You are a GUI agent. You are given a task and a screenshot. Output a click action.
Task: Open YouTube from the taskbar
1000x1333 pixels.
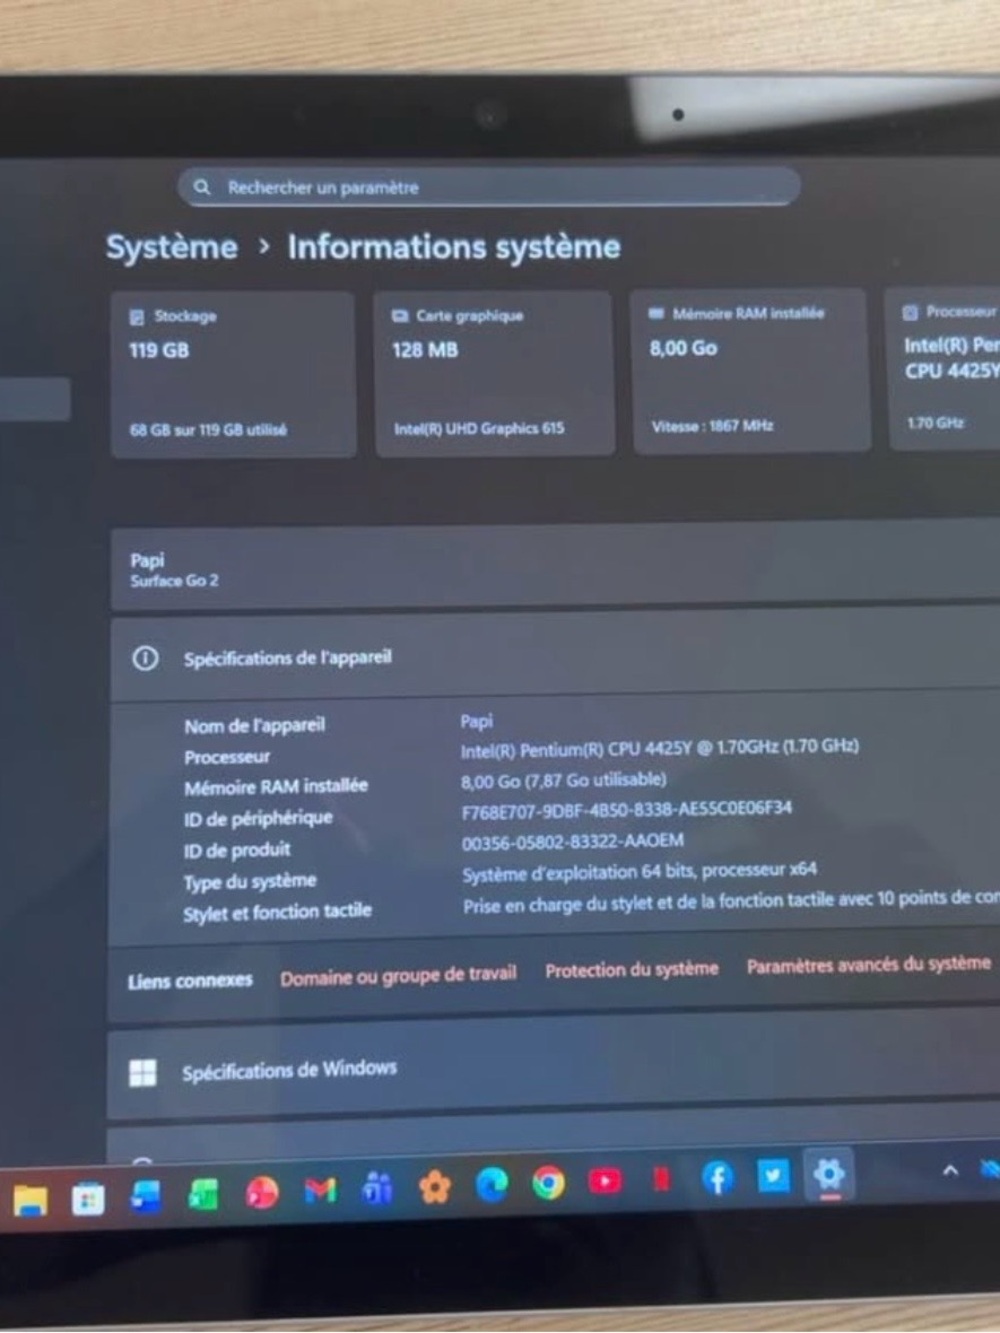click(604, 1181)
